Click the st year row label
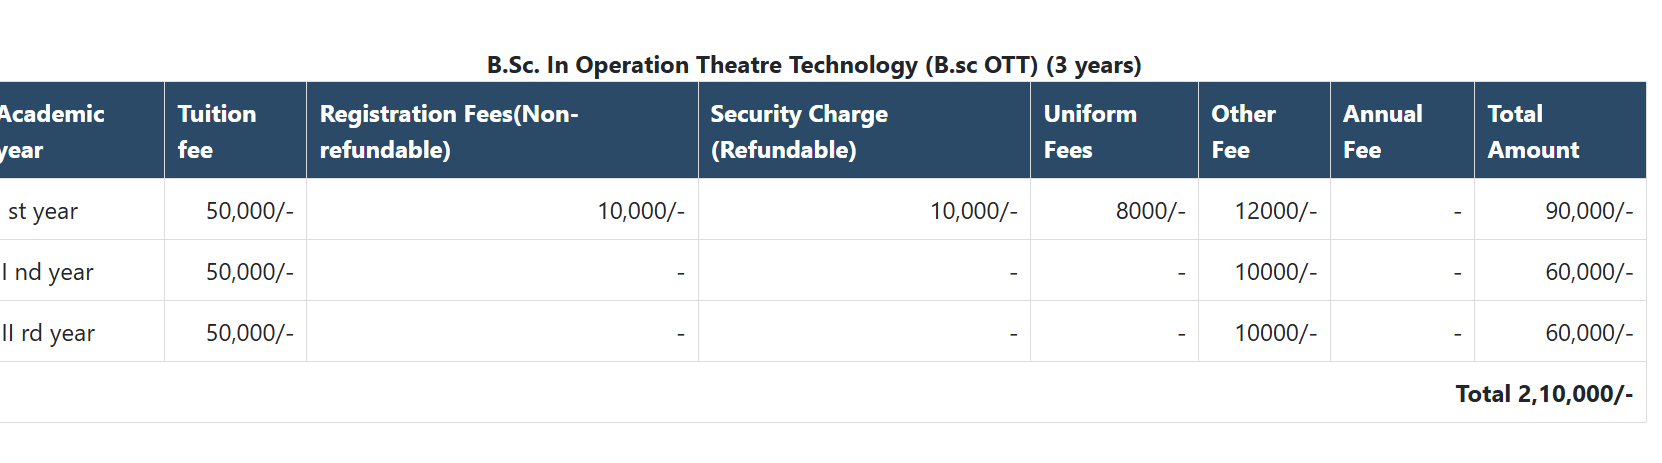 [42, 211]
